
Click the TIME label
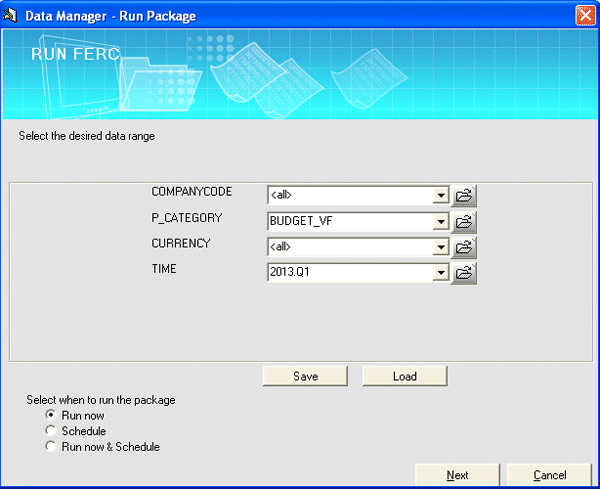[x=164, y=269]
